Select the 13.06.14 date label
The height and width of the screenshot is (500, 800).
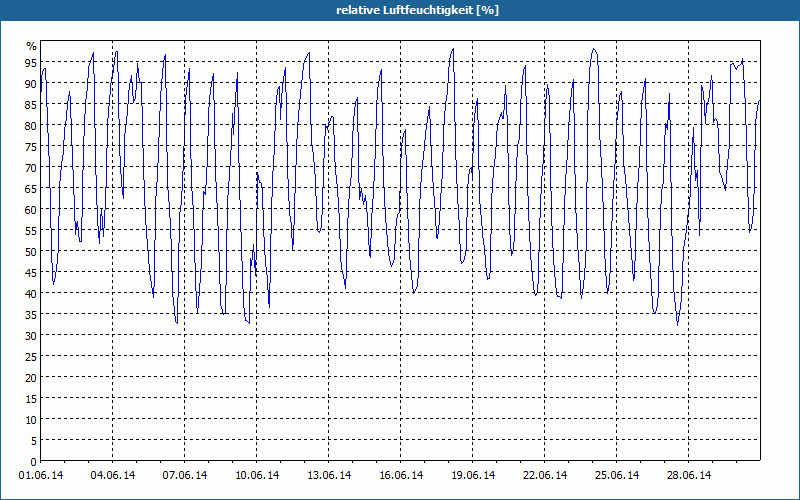pos(329,476)
